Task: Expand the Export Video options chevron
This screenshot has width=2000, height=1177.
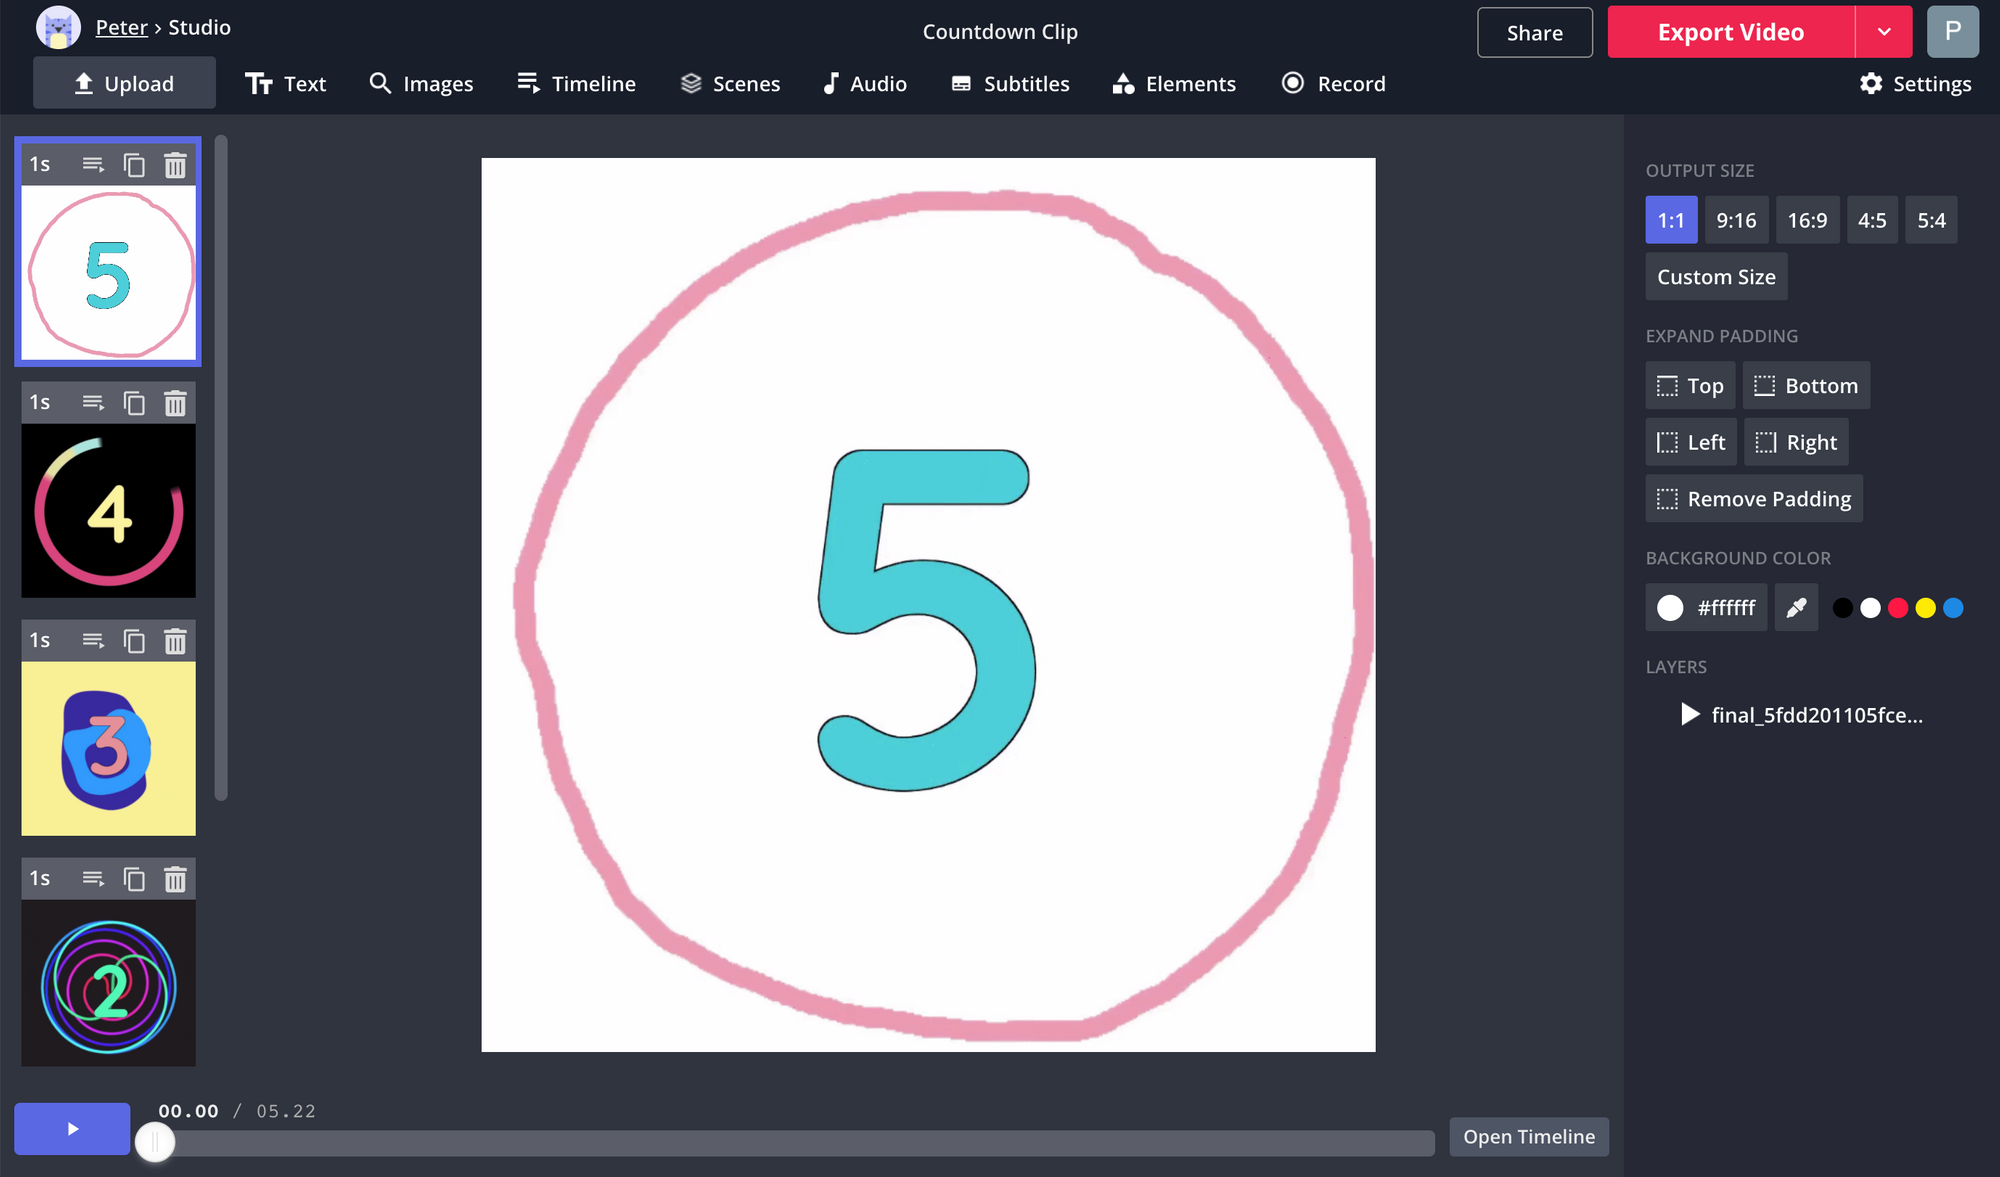Action: tap(1884, 31)
